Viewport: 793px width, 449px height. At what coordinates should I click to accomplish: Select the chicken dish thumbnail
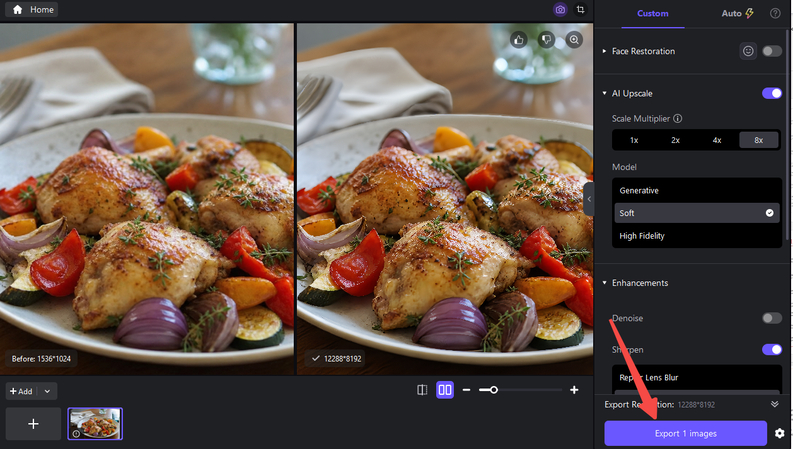[x=95, y=424]
